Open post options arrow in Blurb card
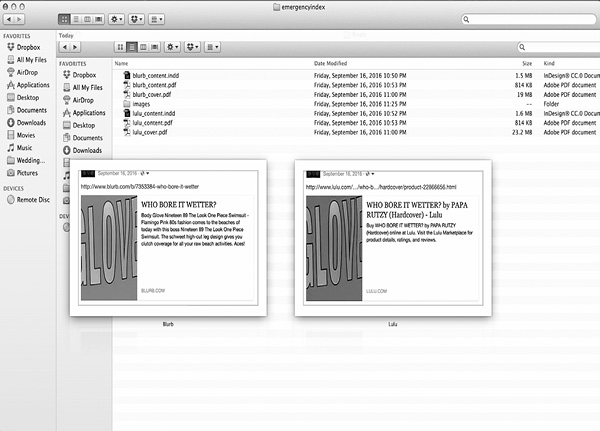Viewport: 600px width, 431px height. coord(148,173)
